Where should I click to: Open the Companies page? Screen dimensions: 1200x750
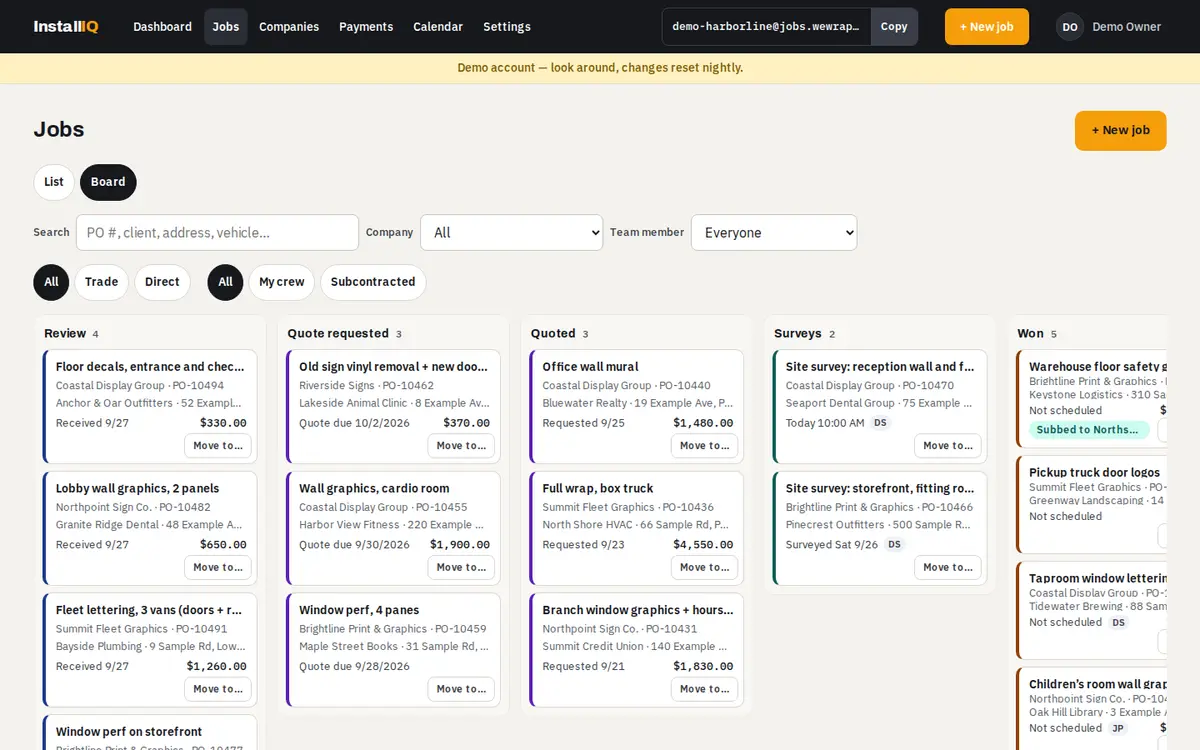point(289,27)
